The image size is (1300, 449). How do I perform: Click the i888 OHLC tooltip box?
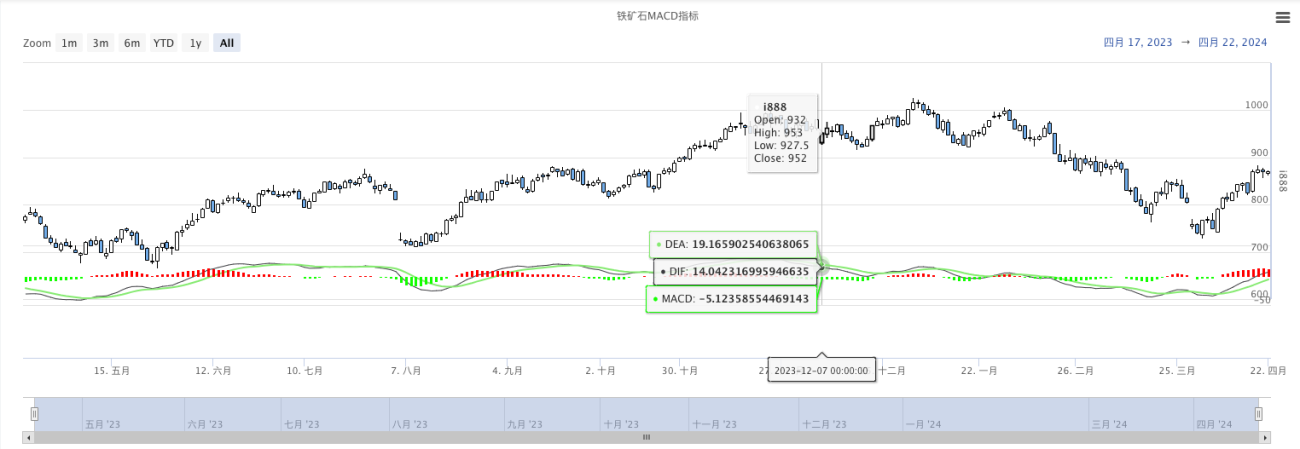coord(783,132)
